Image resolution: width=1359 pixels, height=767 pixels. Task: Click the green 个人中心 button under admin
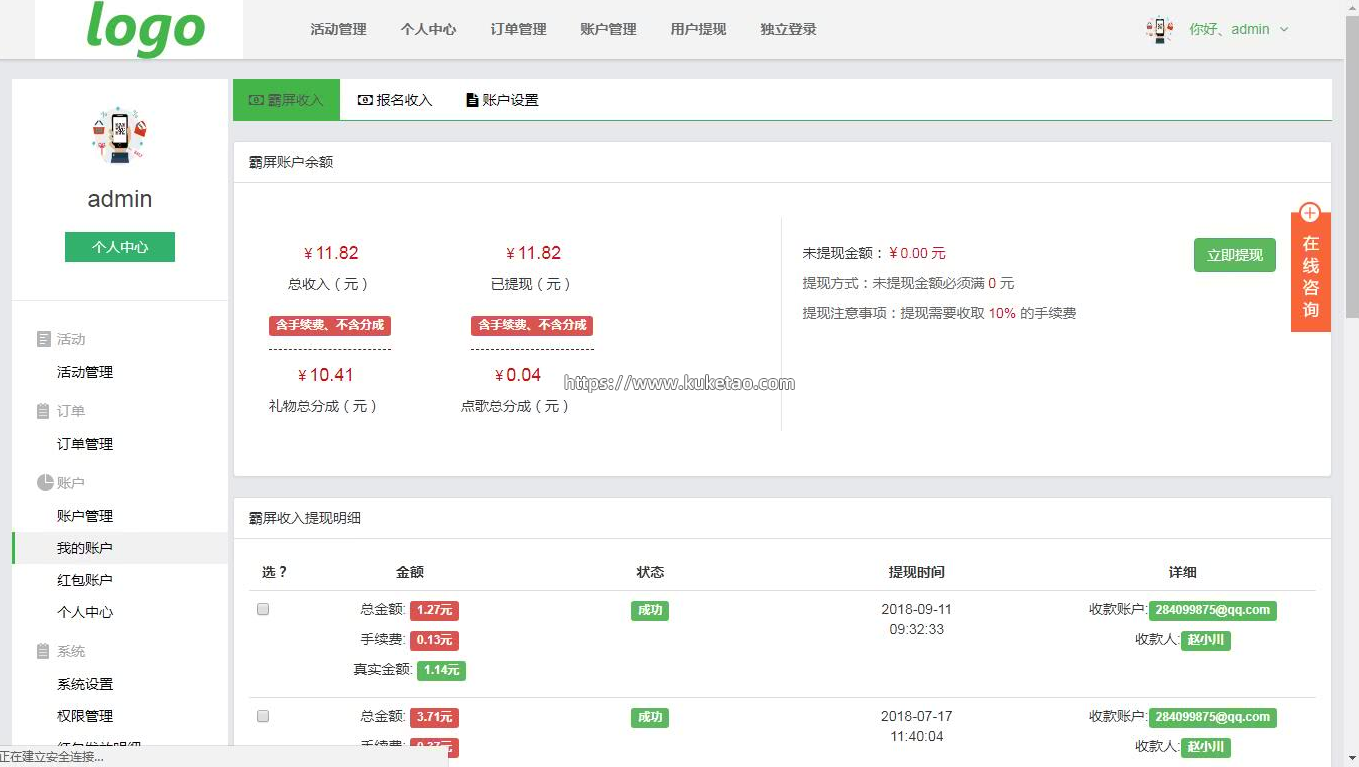(x=120, y=247)
